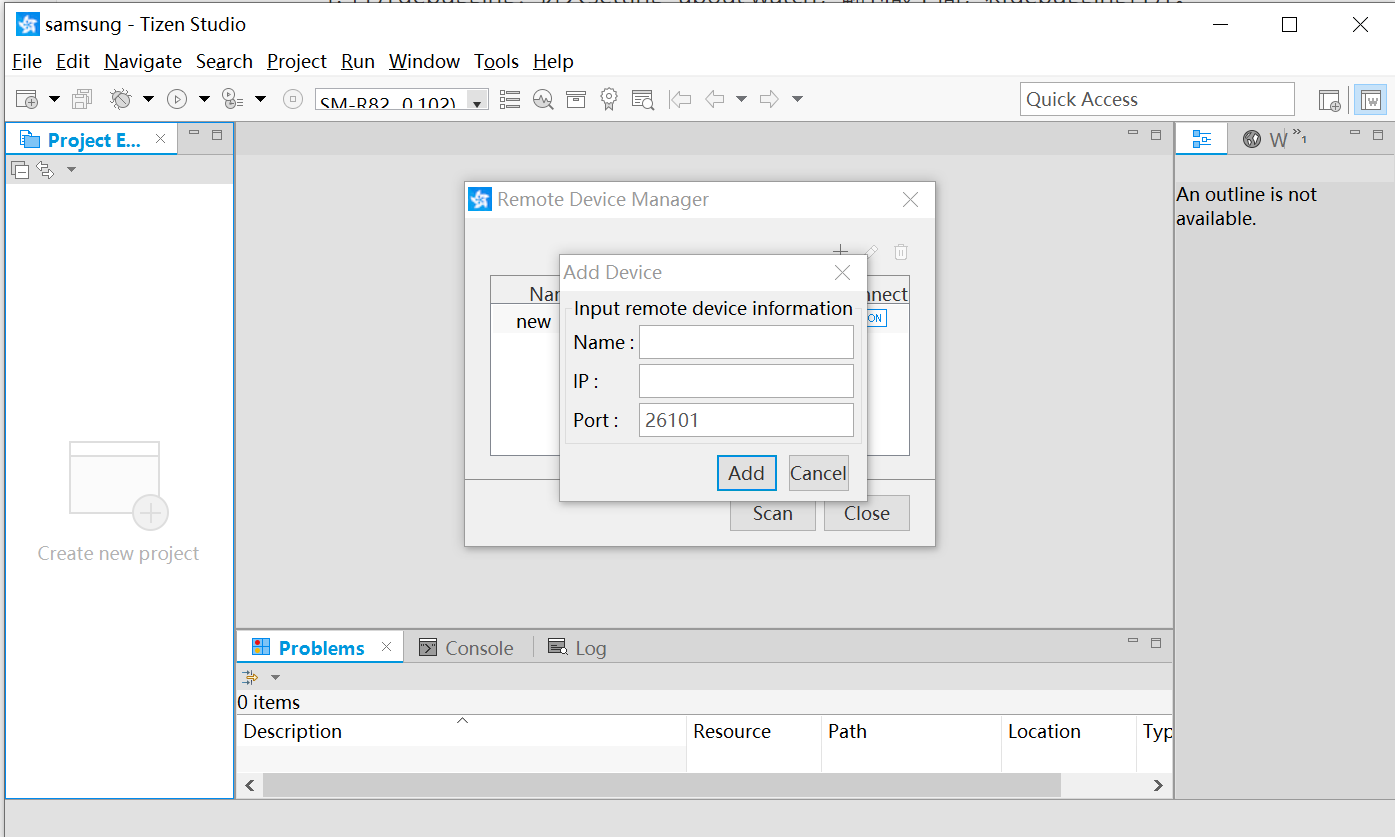Screen dimensions: 1395x837
Task: Click the Name input field
Action: (x=746, y=342)
